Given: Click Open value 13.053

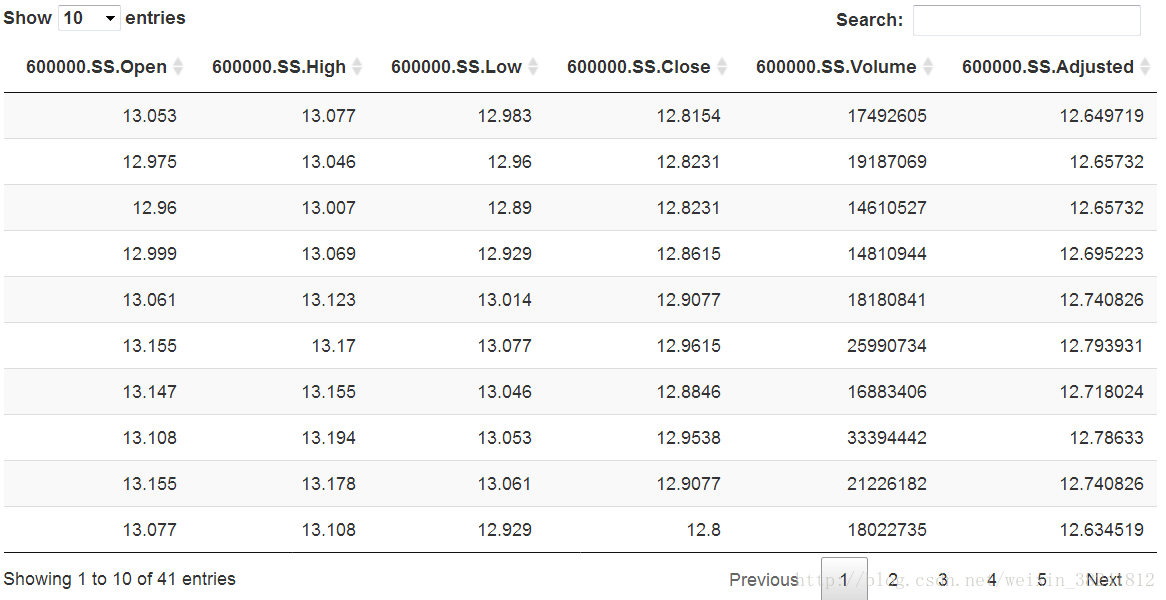Looking at the screenshot, I should point(149,116).
